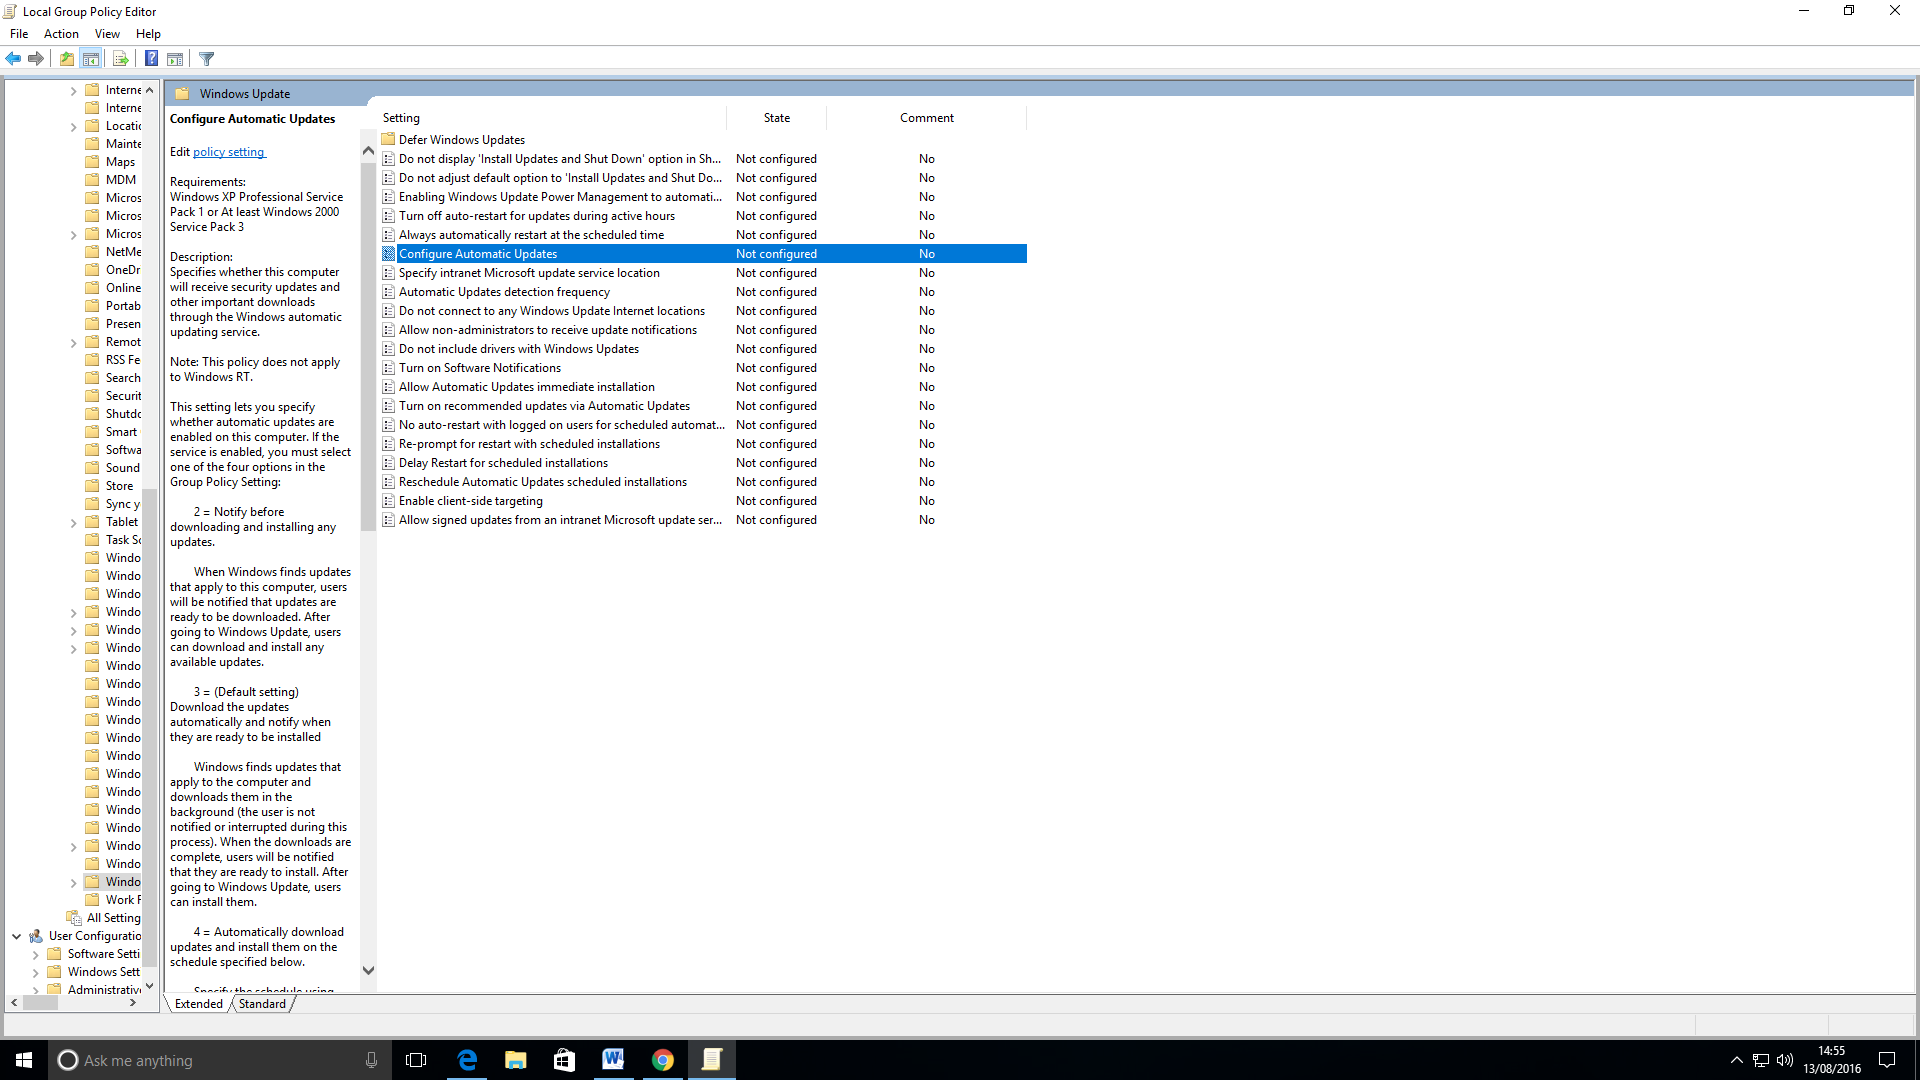This screenshot has width=1920, height=1080.
Task: Click the tree horizontal scrollbar thumb
Action: pyautogui.click(x=40, y=1003)
